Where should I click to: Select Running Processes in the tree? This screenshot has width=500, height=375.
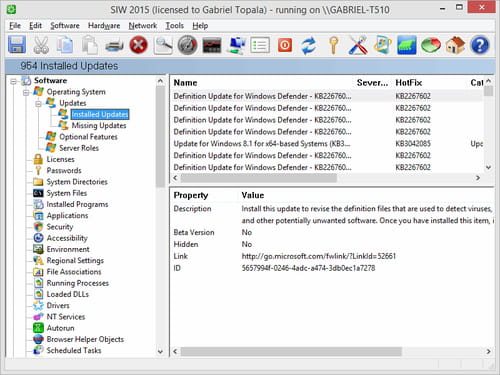77,283
